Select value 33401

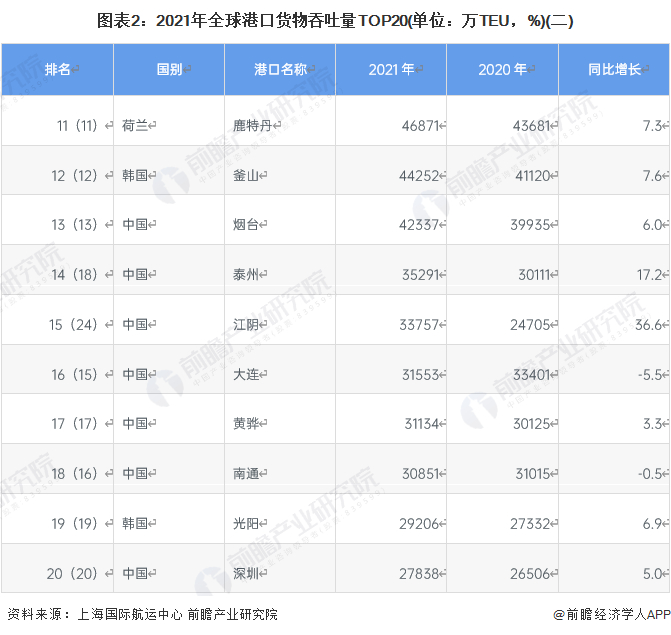click(x=532, y=375)
